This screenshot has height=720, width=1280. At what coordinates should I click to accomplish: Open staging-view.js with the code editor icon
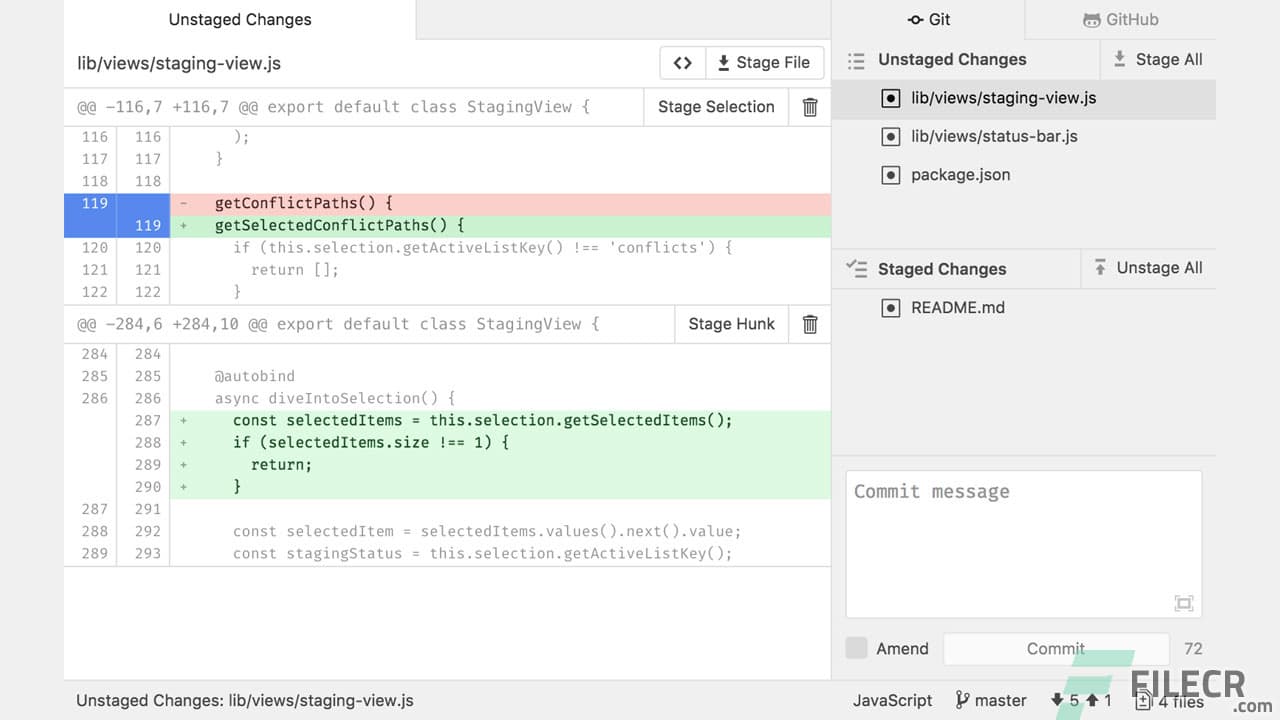pyautogui.click(x=682, y=62)
